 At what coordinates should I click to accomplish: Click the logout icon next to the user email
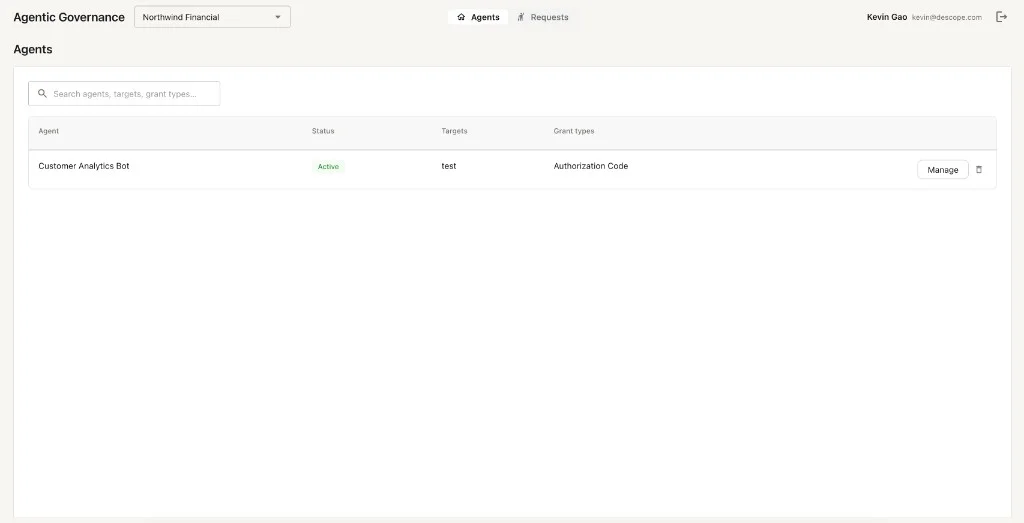pos(1001,17)
